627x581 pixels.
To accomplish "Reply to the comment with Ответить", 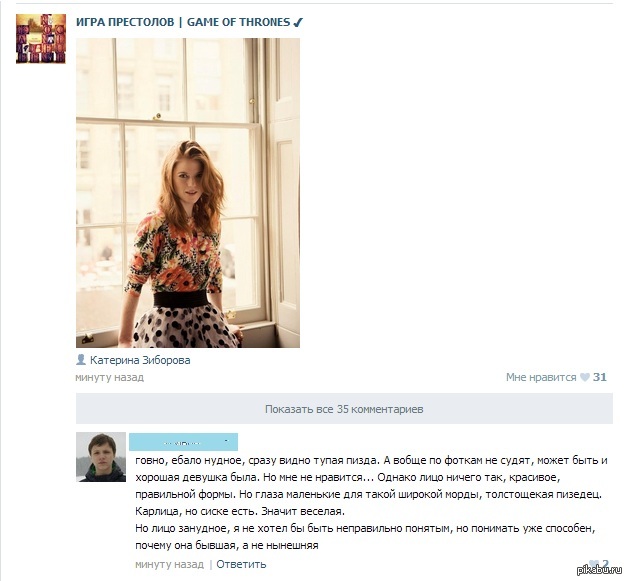I will tap(241, 564).
